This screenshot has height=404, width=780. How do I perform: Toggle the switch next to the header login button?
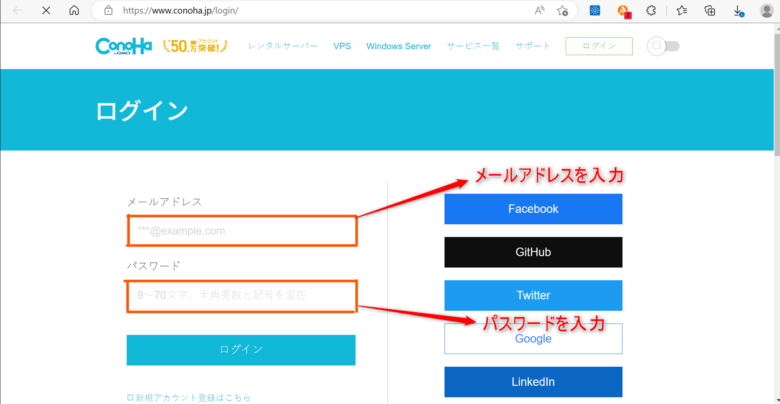[x=663, y=46]
